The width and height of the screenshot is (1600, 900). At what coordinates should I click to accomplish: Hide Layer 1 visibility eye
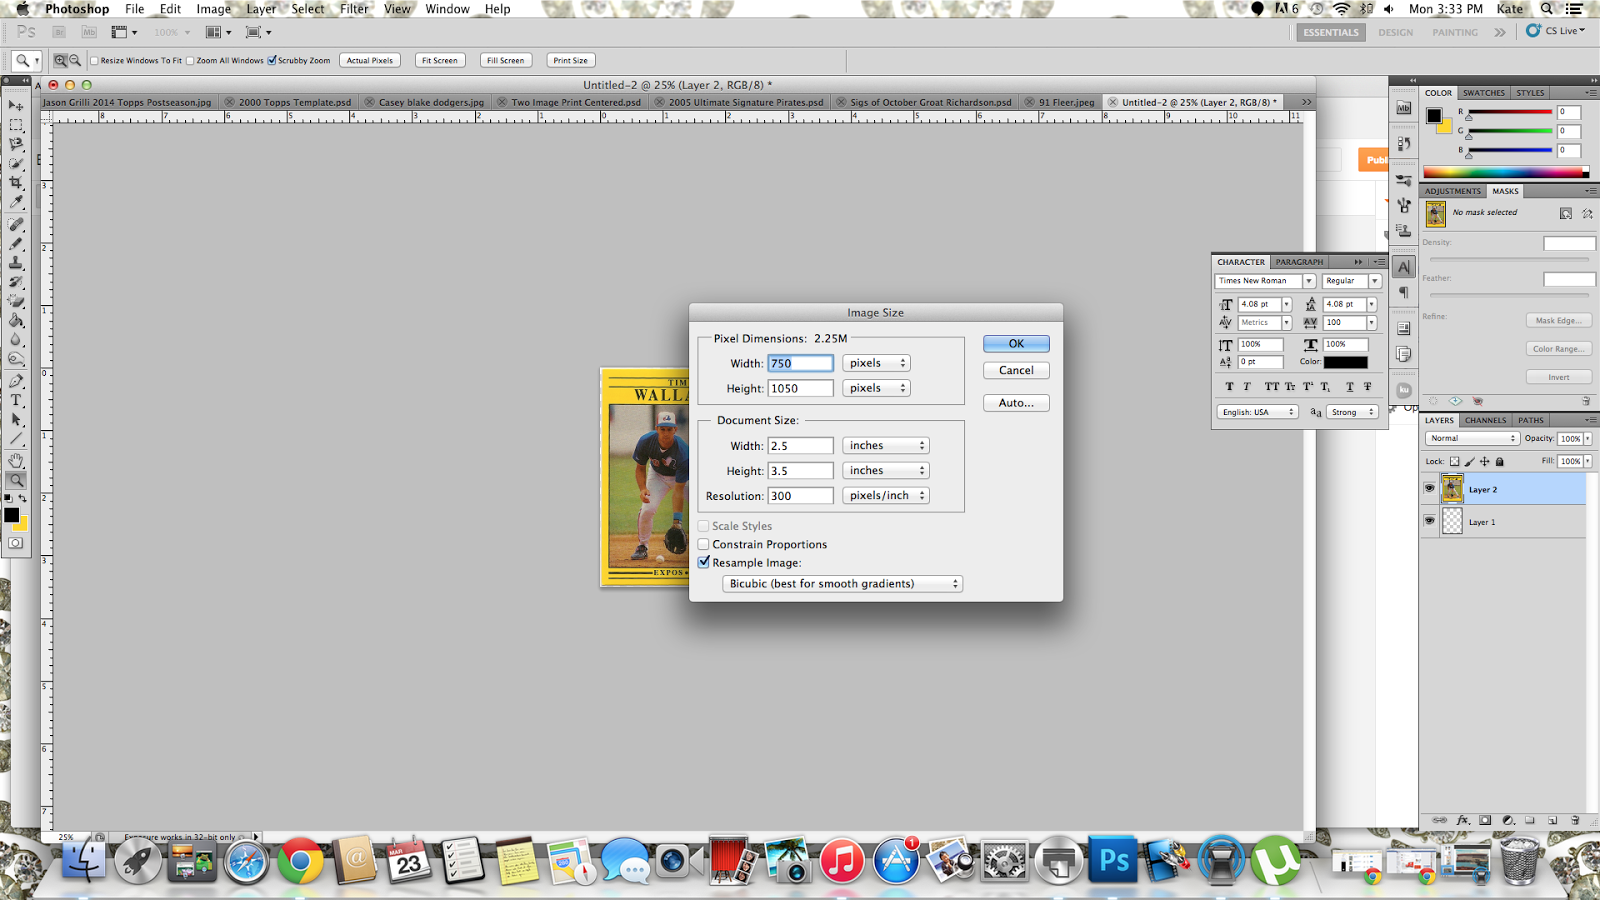pos(1429,521)
